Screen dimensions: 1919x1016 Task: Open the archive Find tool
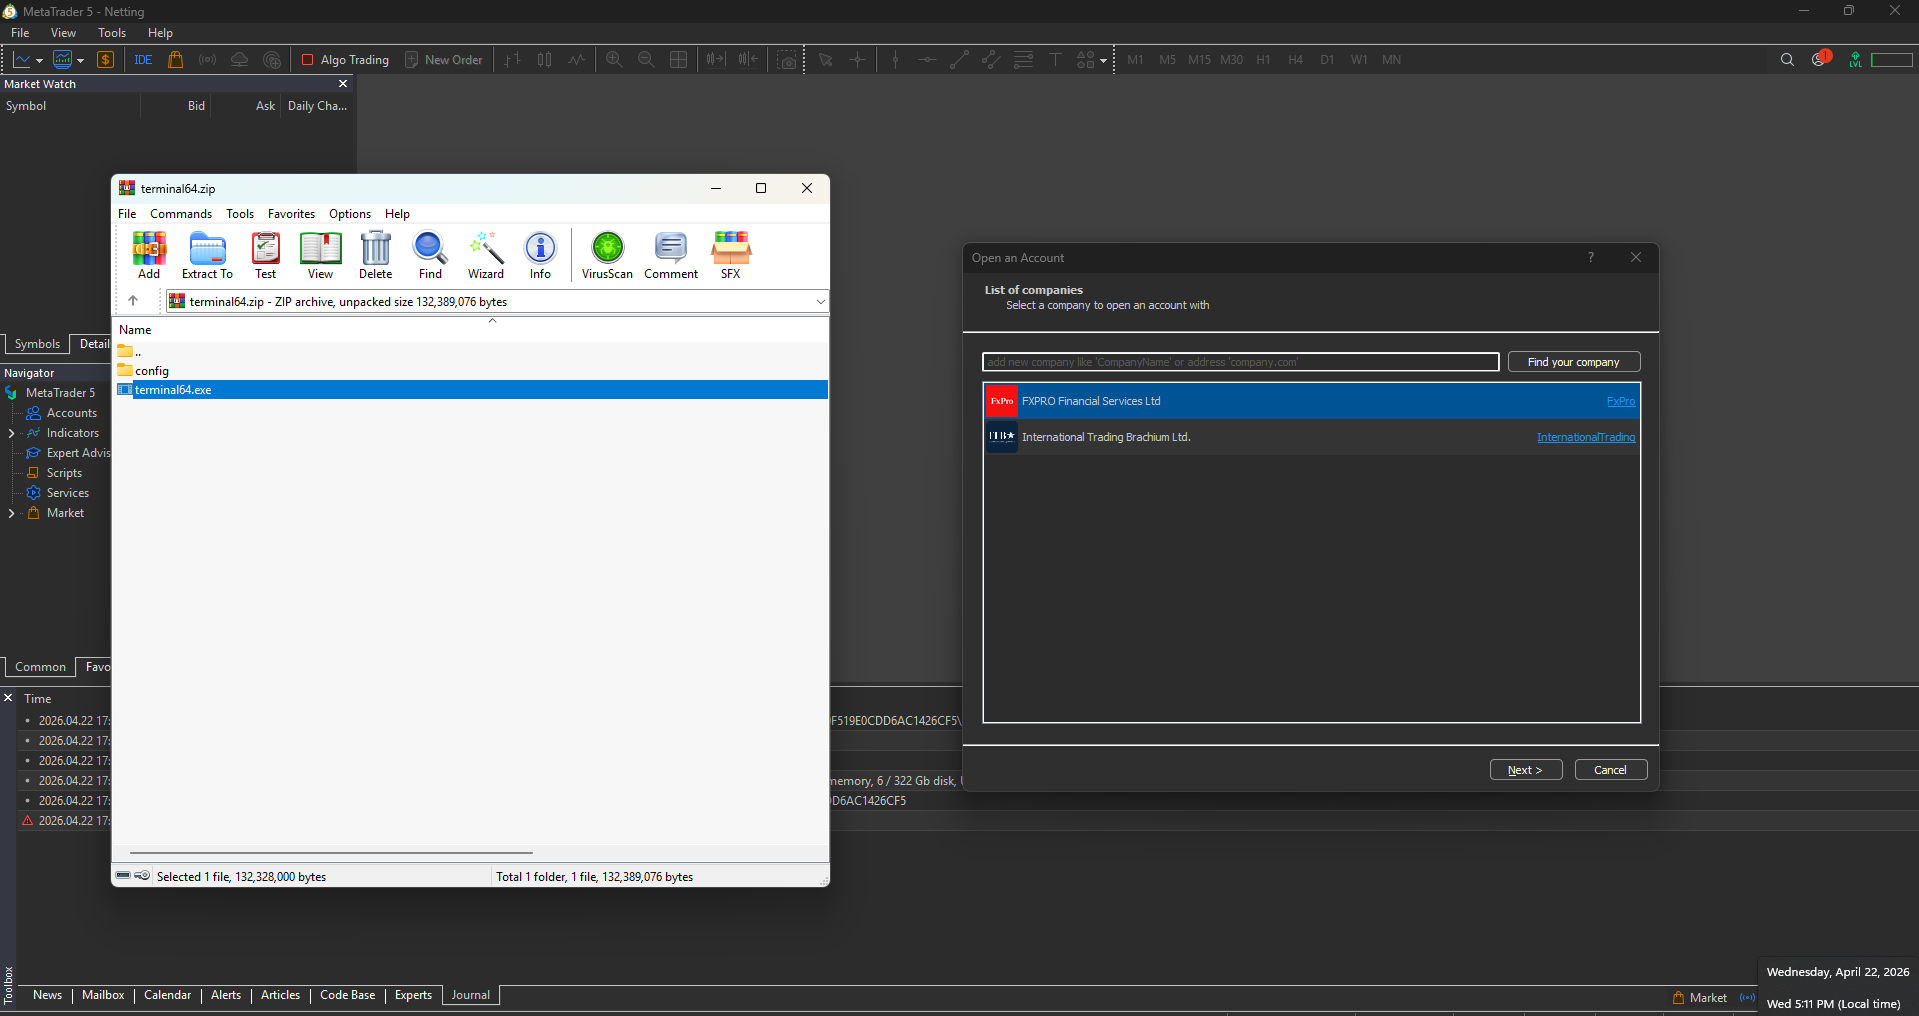pyautogui.click(x=430, y=255)
